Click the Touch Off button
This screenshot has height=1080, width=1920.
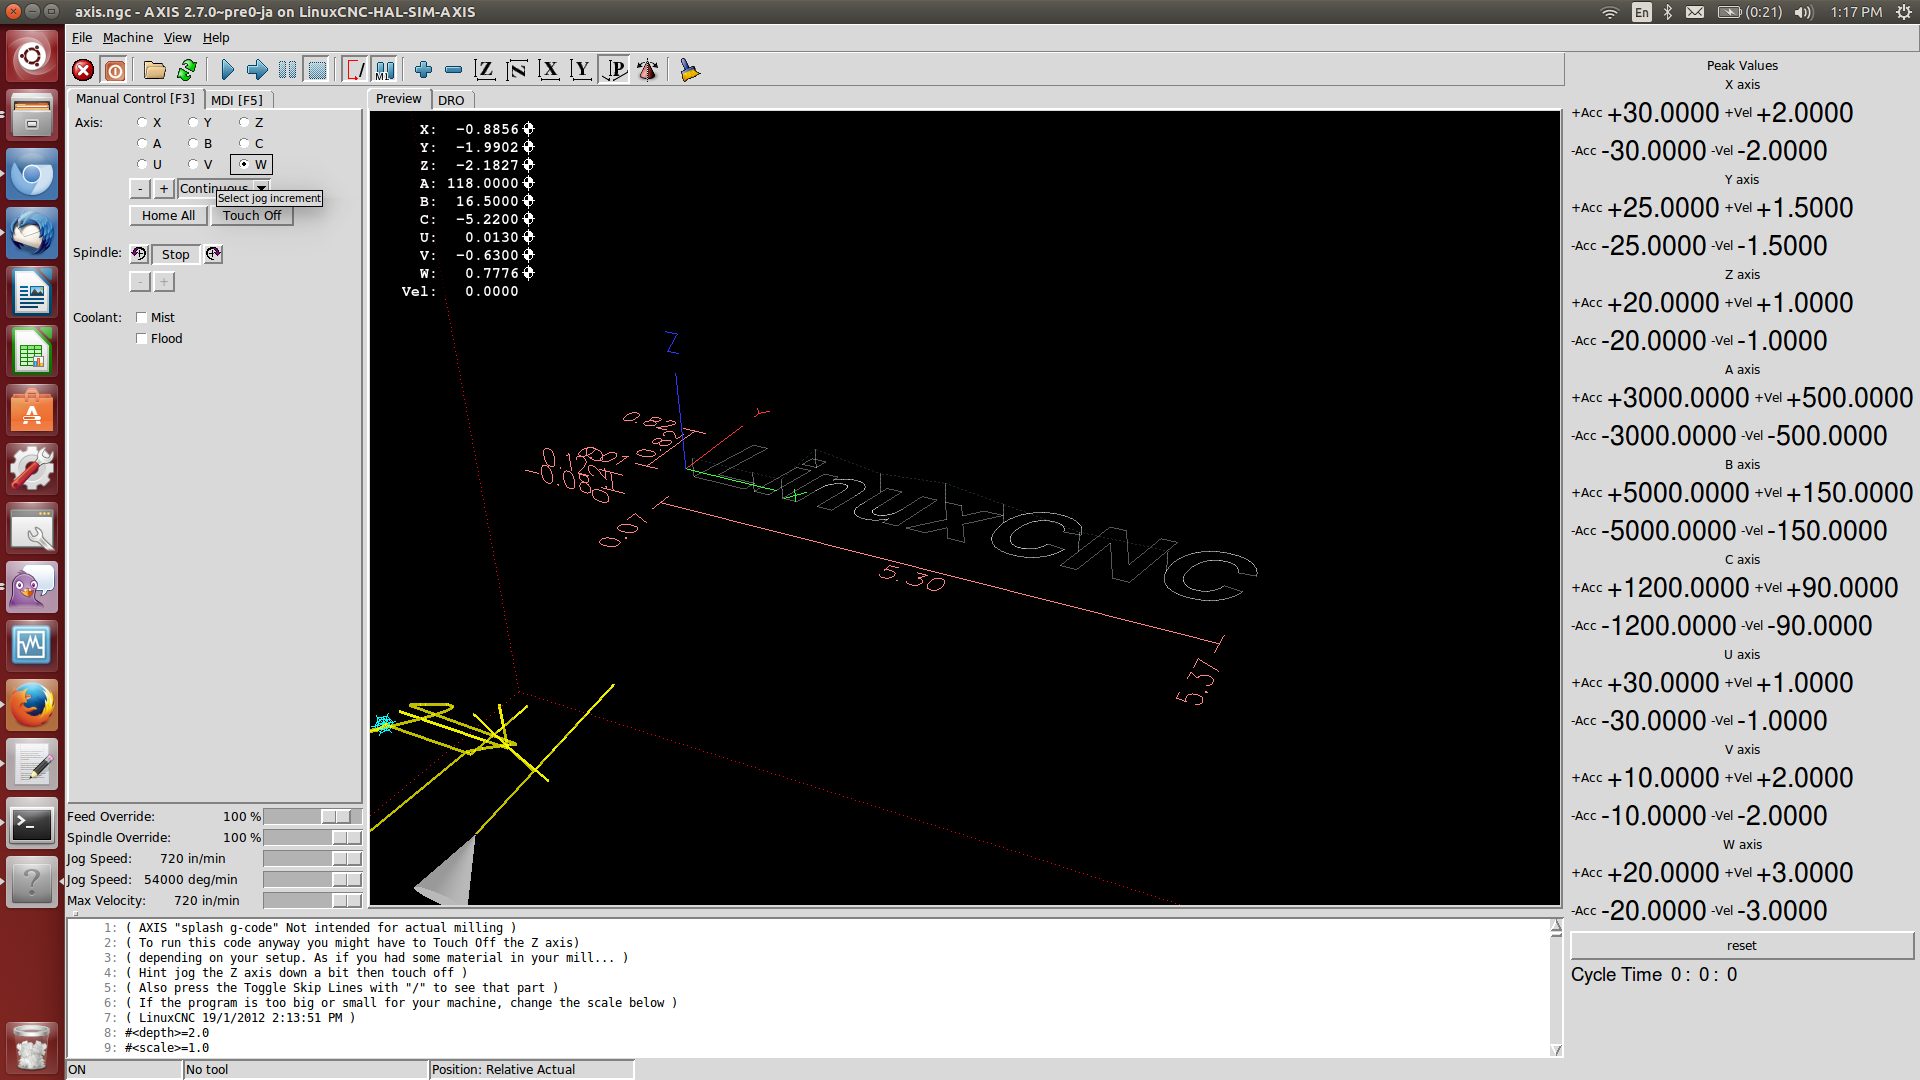pos(252,215)
